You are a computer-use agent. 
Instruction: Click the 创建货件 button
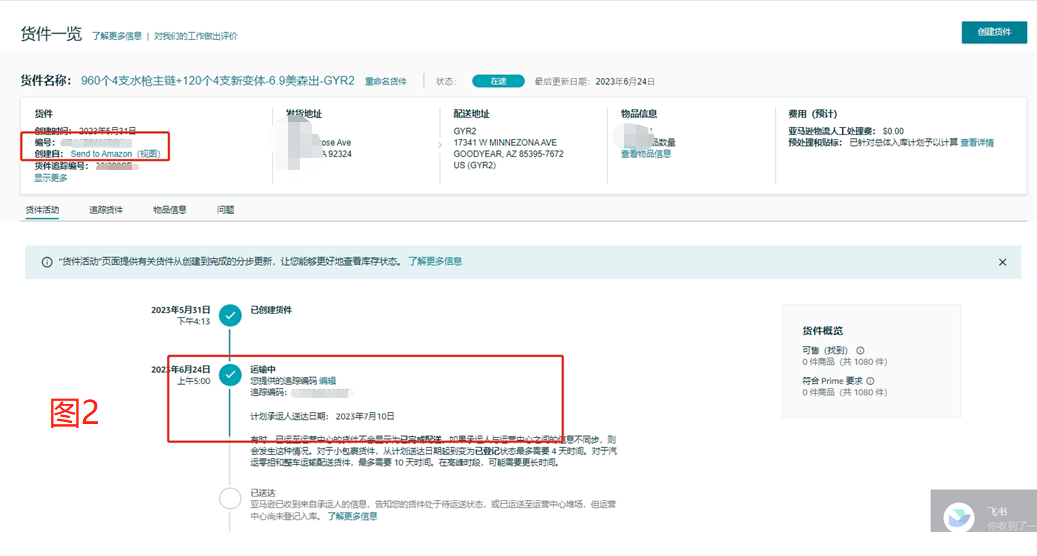(x=993, y=32)
